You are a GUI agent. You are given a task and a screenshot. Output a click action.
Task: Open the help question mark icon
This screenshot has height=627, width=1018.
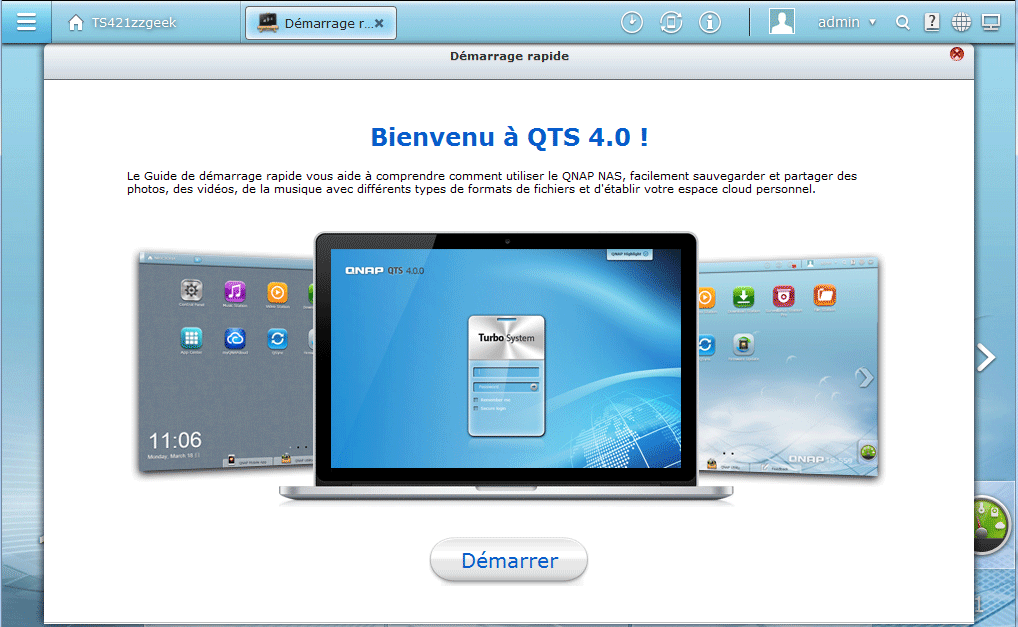[x=932, y=22]
